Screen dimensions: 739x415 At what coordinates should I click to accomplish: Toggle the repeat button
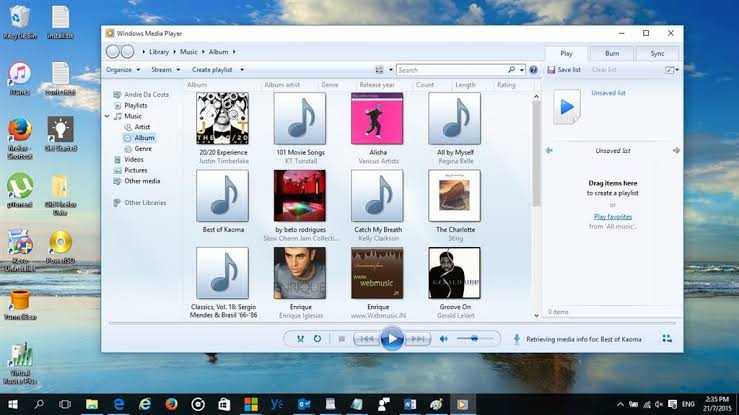click(x=317, y=339)
